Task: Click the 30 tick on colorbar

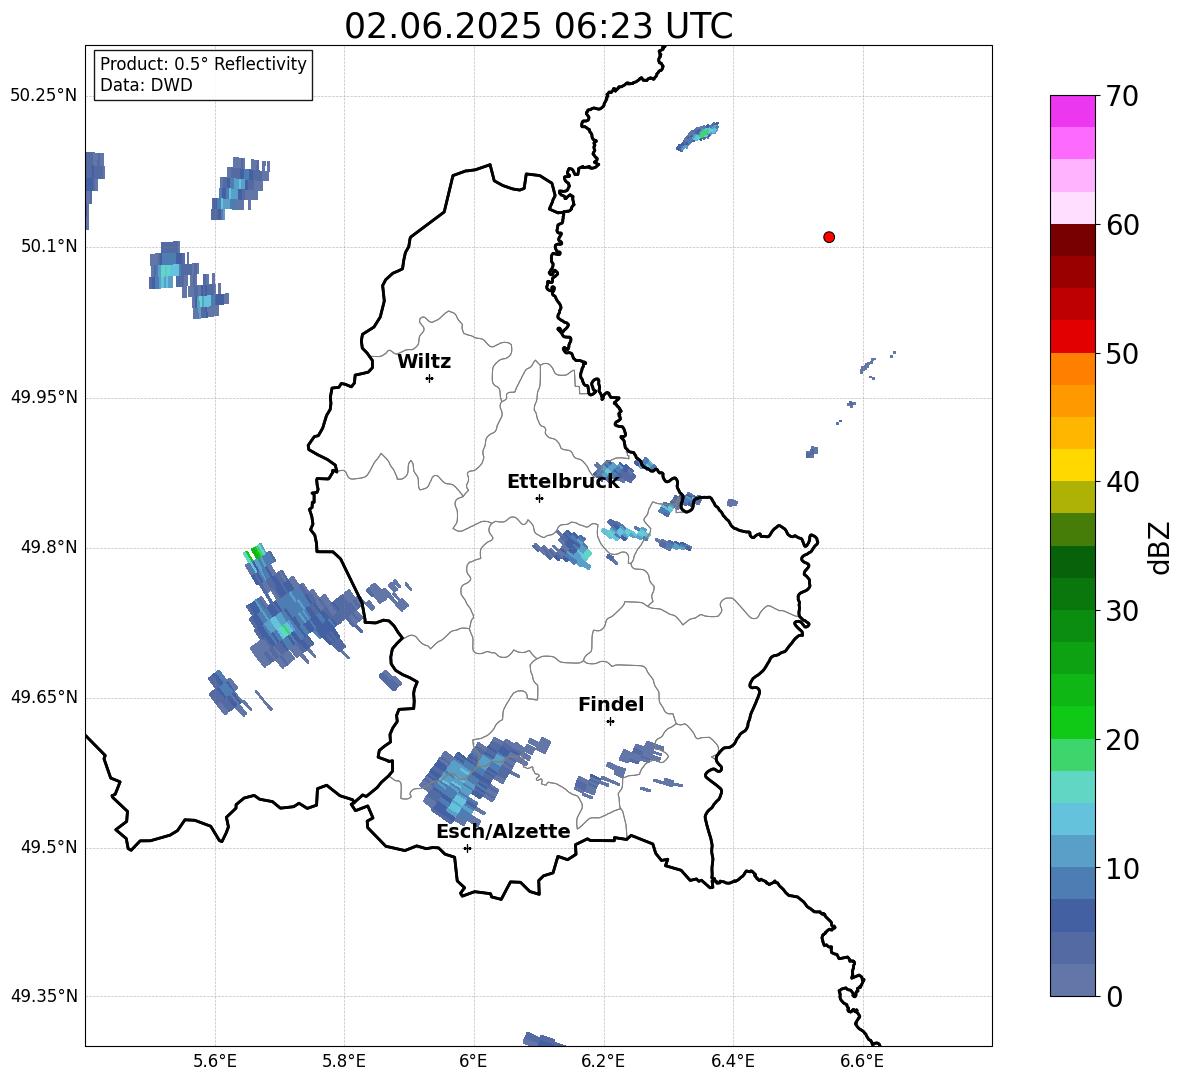Action: click(1121, 611)
